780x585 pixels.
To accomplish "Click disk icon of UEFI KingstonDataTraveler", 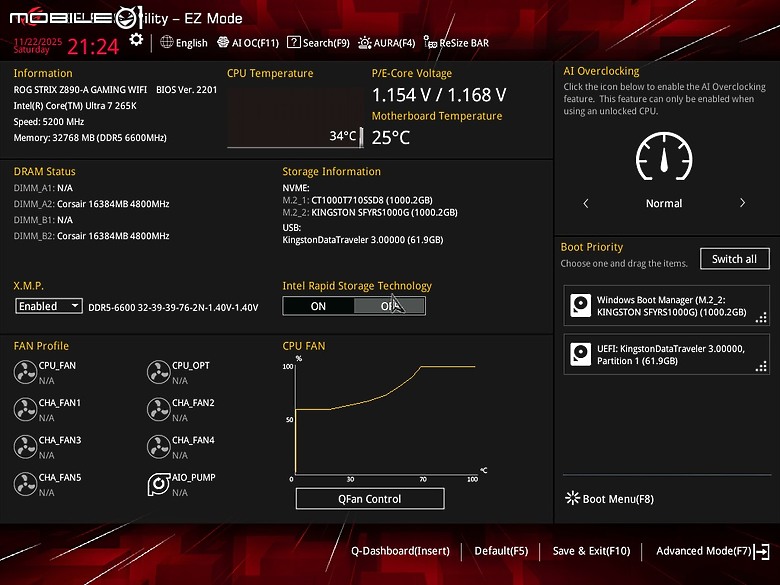I will [581, 354].
